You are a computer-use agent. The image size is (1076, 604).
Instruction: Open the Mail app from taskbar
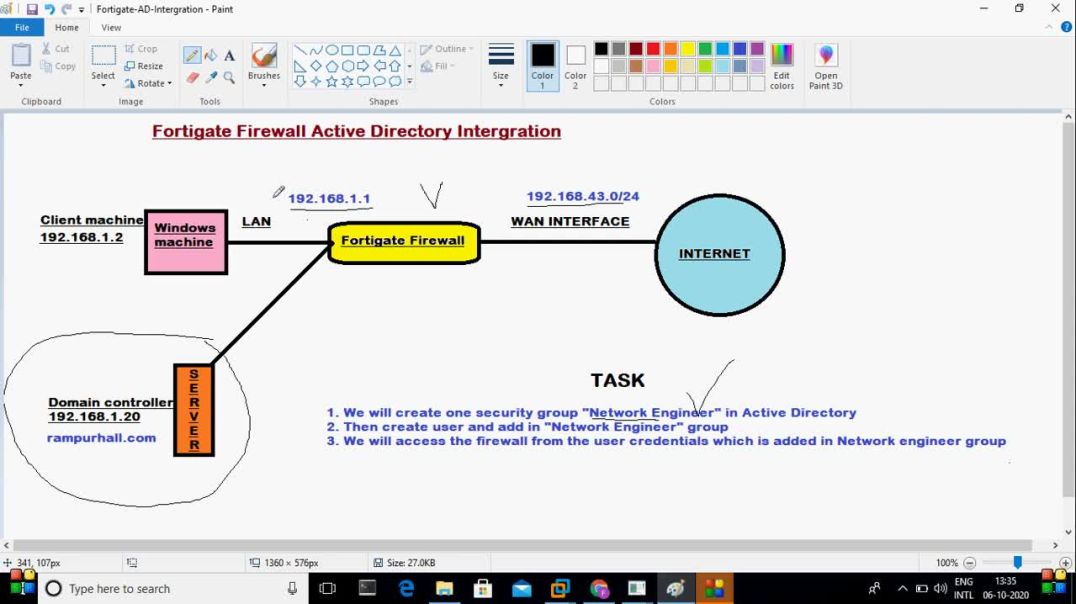tap(522, 589)
